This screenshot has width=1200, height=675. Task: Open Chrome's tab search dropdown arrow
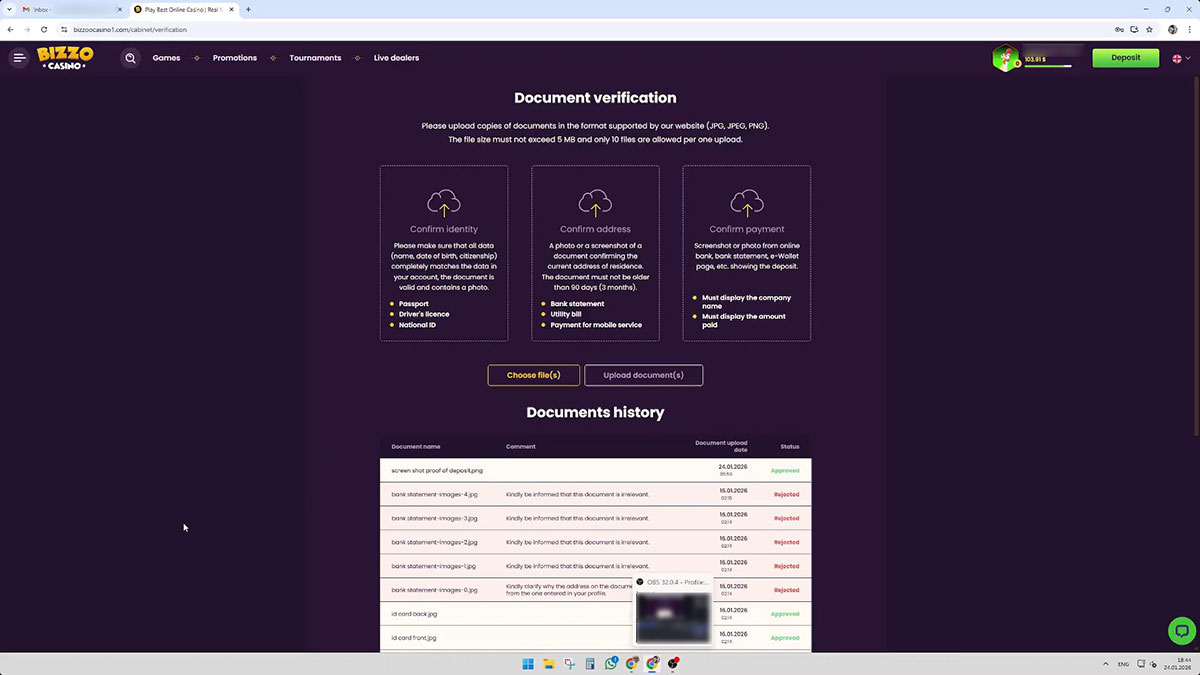click(10, 9)
